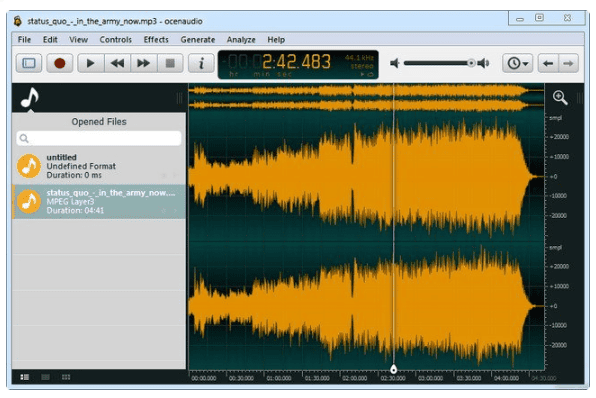The height and width of the screenshot is (398, 596).
Task: Open file information with the i button
Action: 201,63
